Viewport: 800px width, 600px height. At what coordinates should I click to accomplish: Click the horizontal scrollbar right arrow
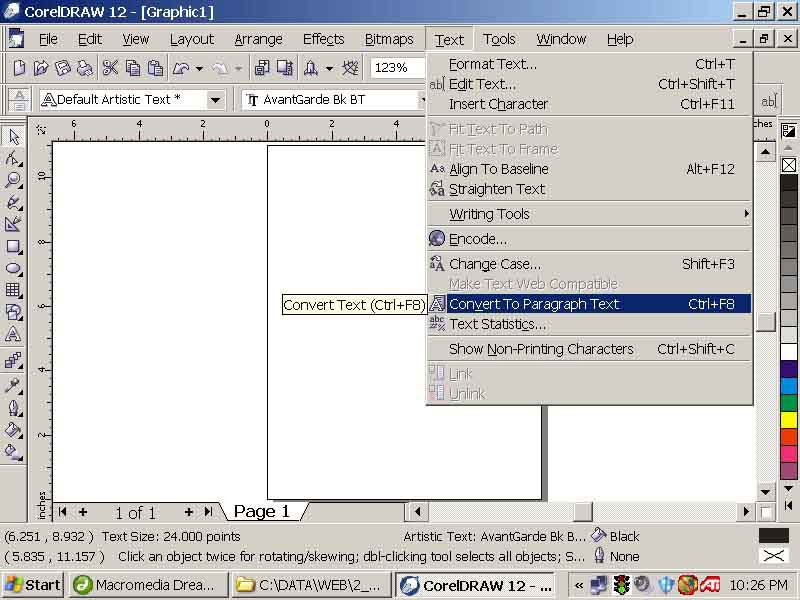[x=746, y=512]
